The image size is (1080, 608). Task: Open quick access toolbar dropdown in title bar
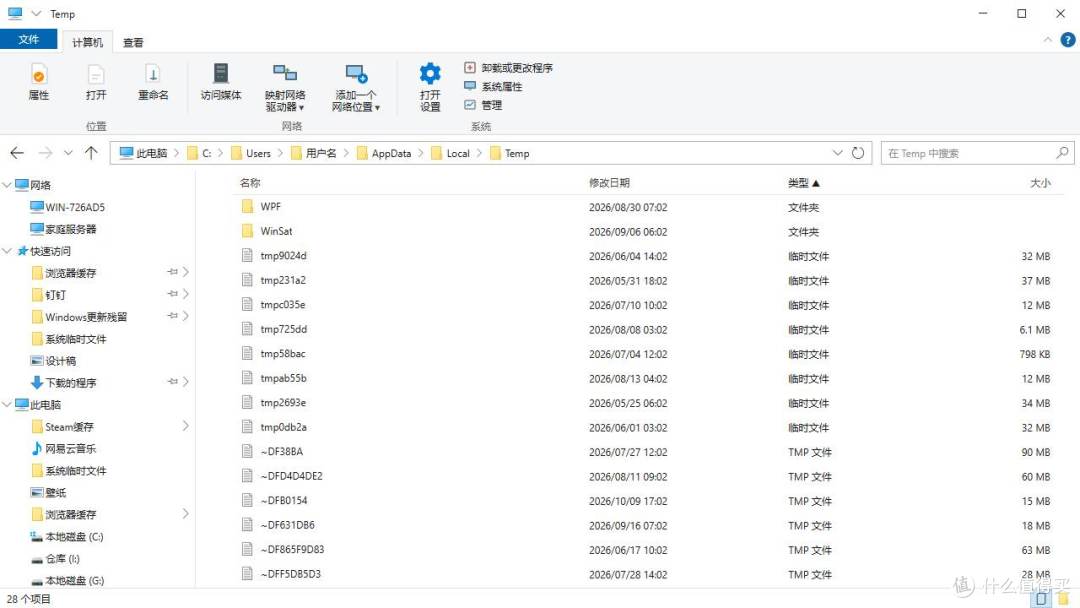click(x=37, y=13)
